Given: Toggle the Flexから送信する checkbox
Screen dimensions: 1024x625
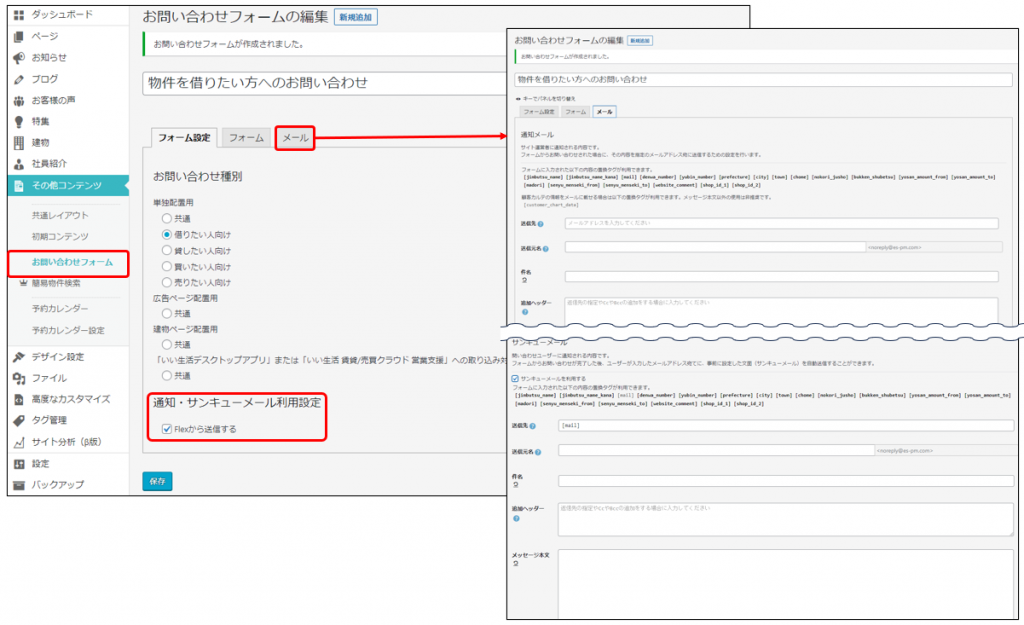Looking at the screenshot, I should [167, 429].
